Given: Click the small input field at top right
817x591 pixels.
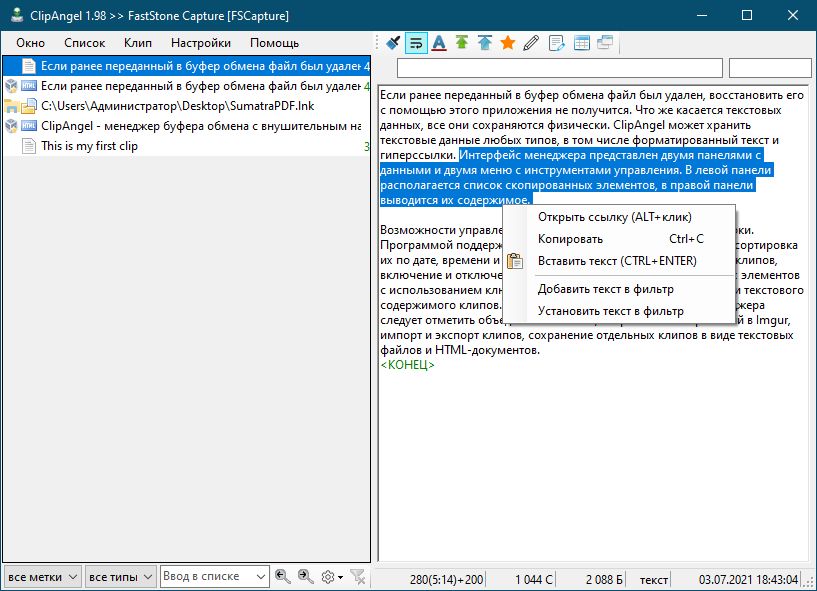Looking at the screenshot, I should pos(770,68).
